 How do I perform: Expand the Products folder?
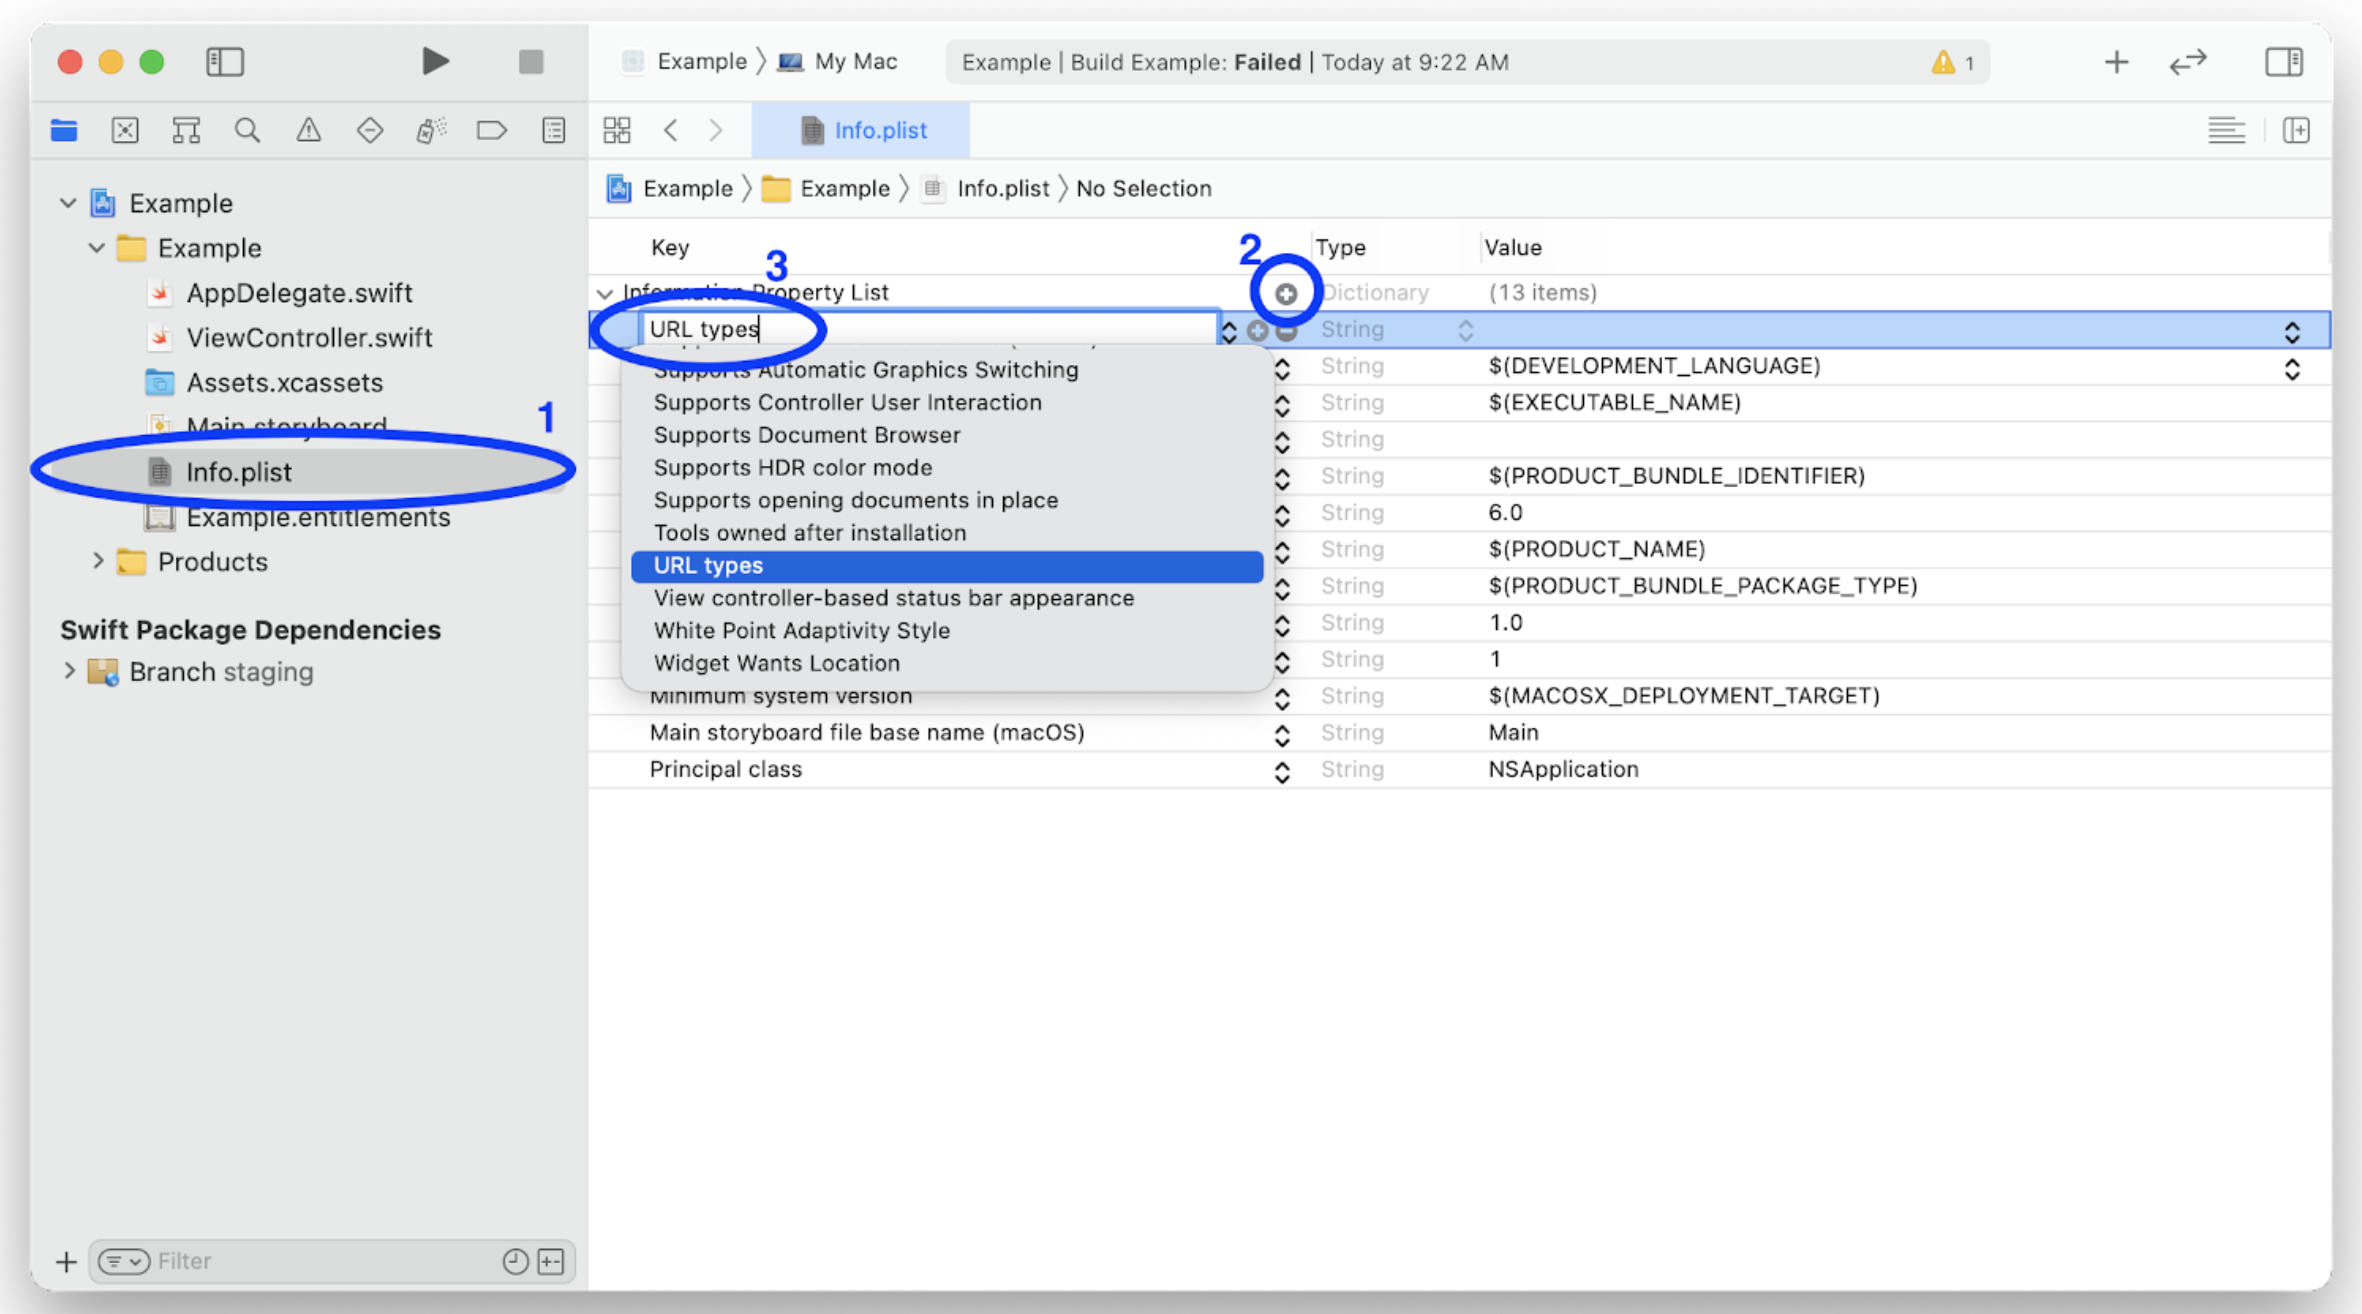tap(97, 561)
